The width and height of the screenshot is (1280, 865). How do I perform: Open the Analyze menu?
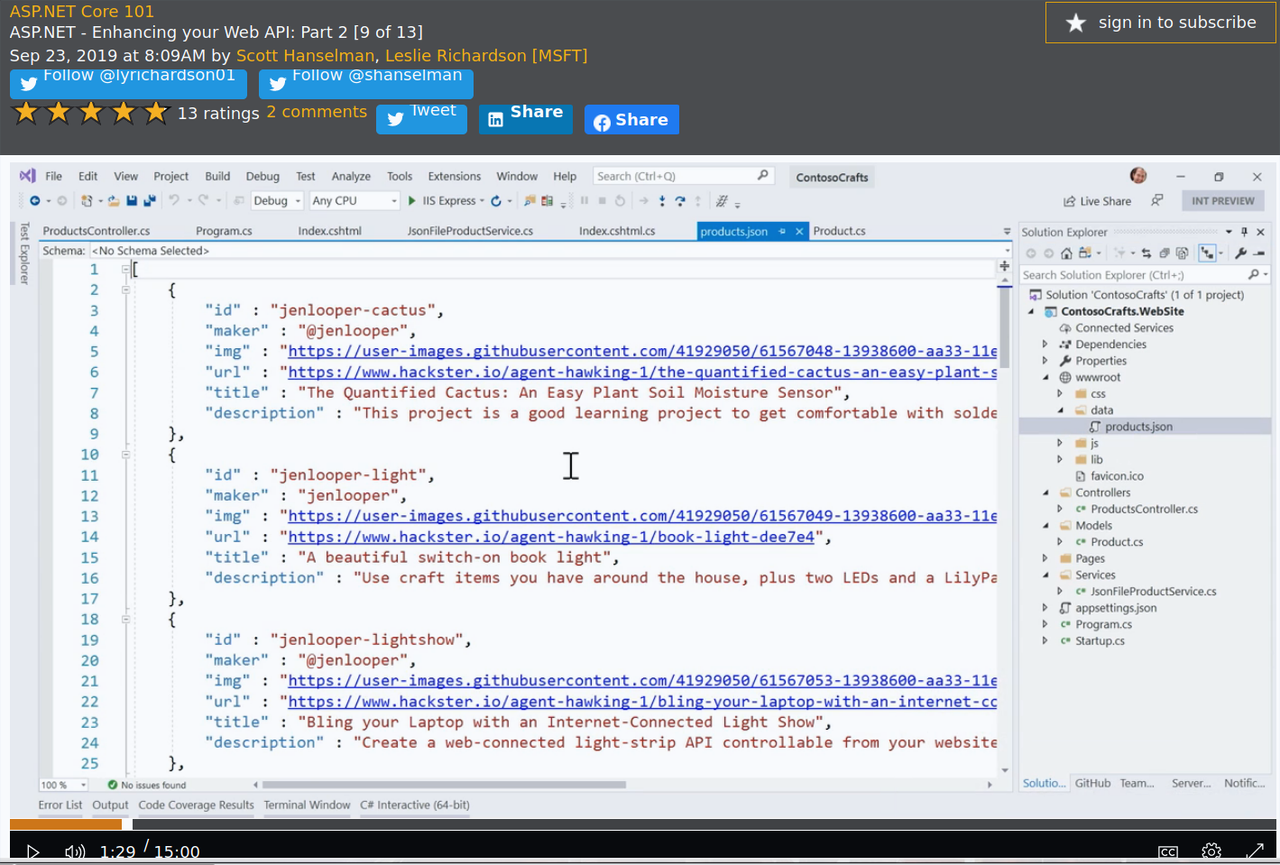coord(351,176)
